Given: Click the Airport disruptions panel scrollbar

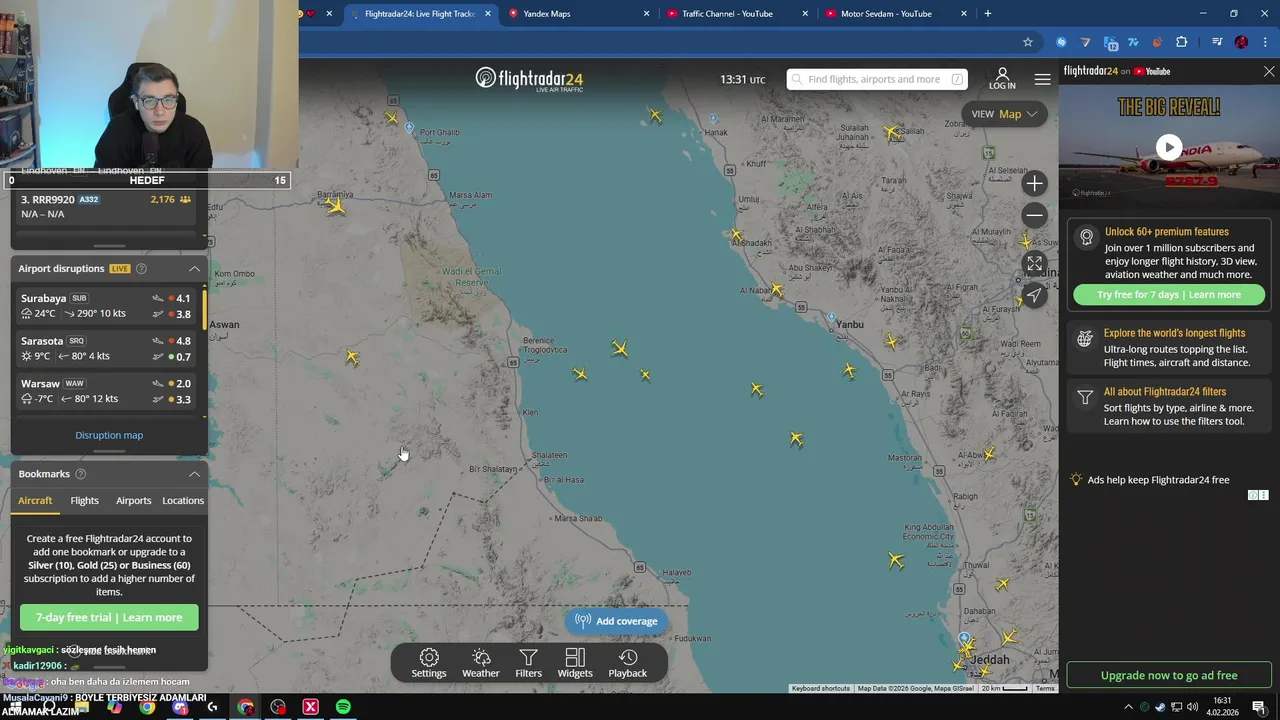Looking at the screenshot, I should point(205,308).
